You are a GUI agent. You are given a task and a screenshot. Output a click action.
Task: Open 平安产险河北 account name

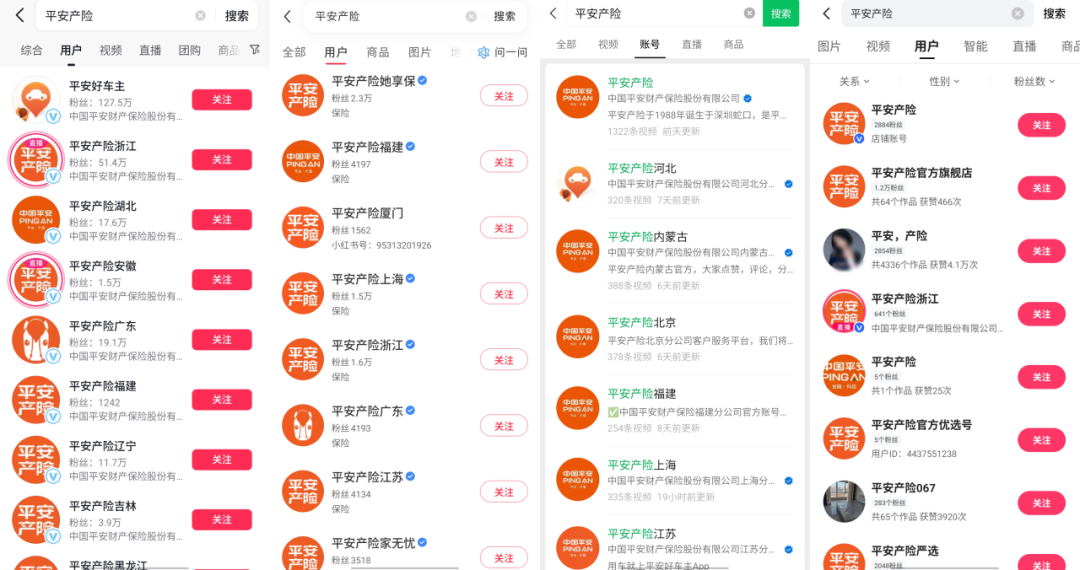642,168
